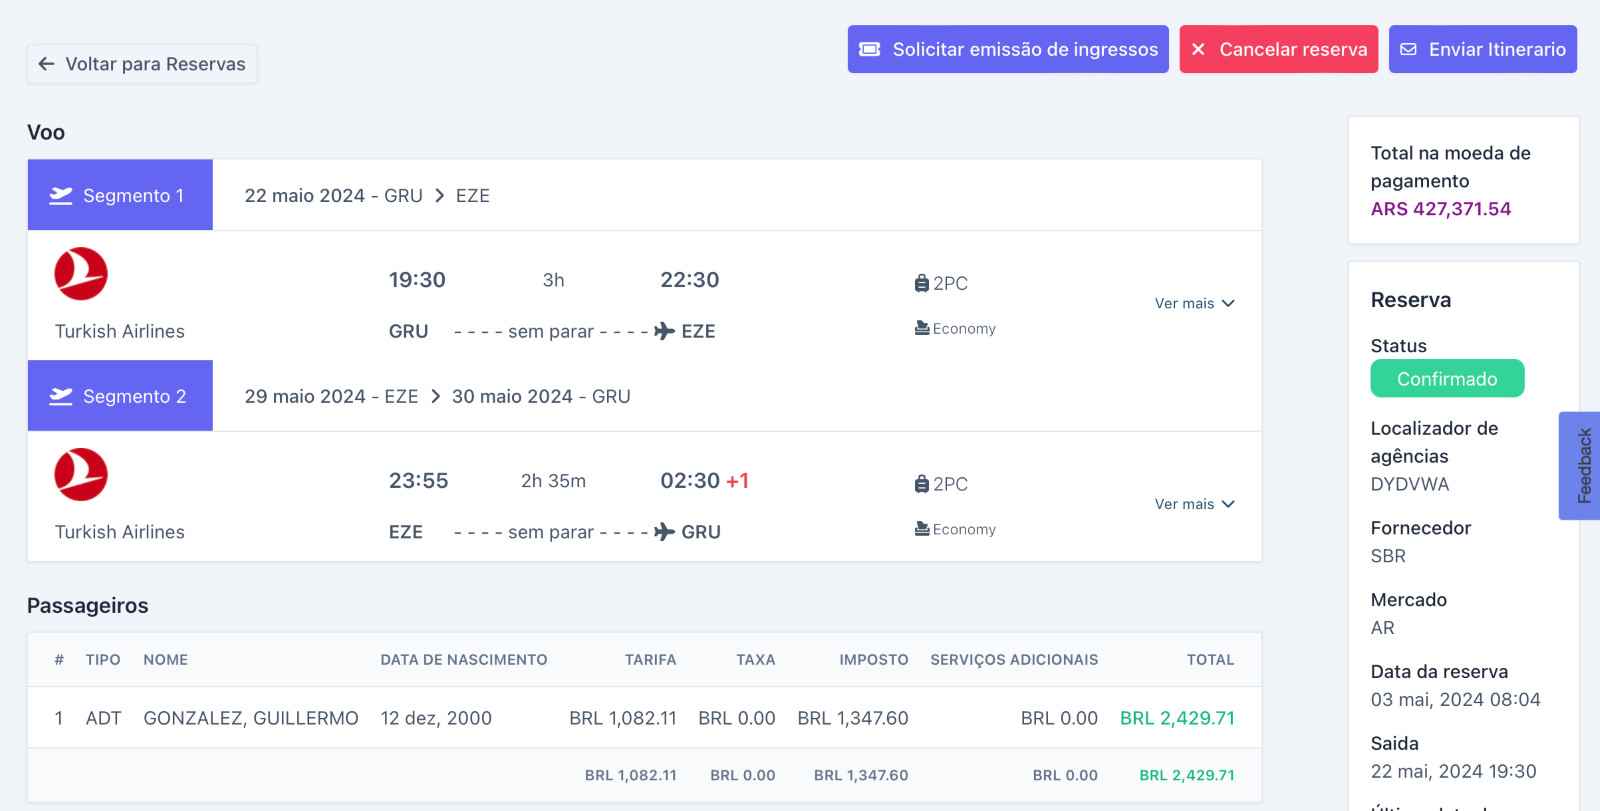This screenshot has height=811, width=1600.
Task: Click the Turkish Airlines logo in Segmento 2
Action: pos(81,475)
